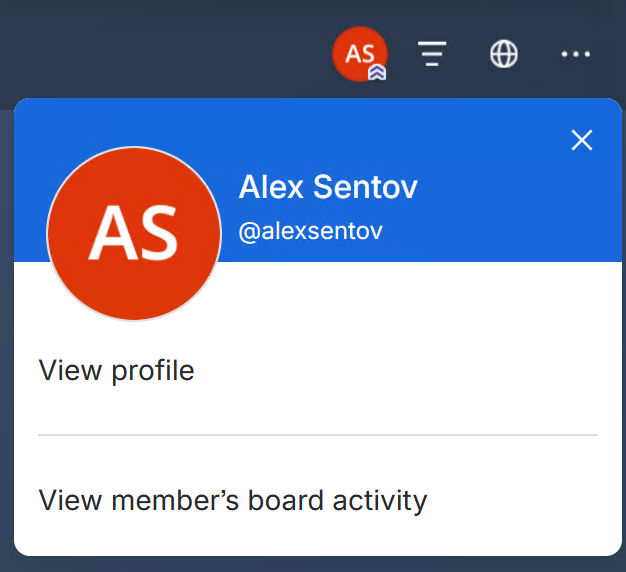Open the three-dot board menu
This screenshot has width=626, height=572.
click(x=576, y=54)
